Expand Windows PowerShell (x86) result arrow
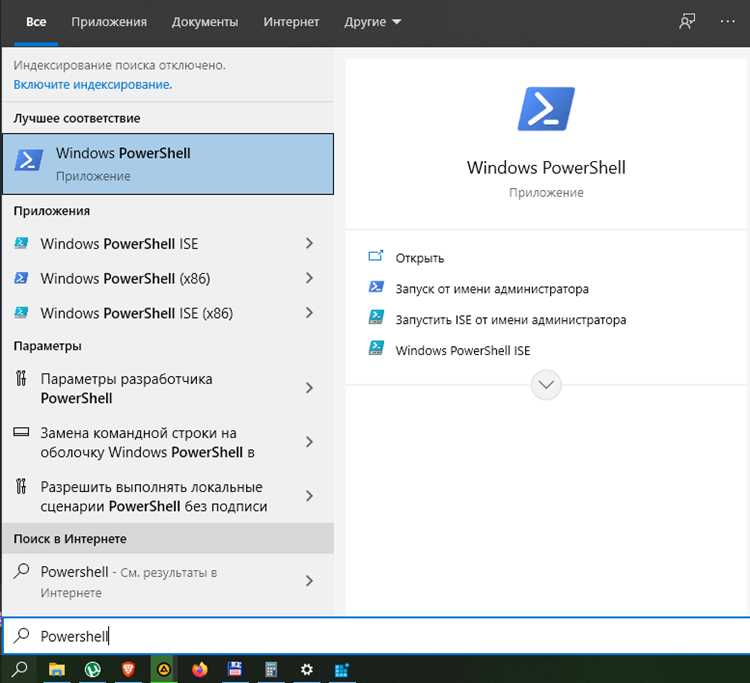 pos(309,278)
